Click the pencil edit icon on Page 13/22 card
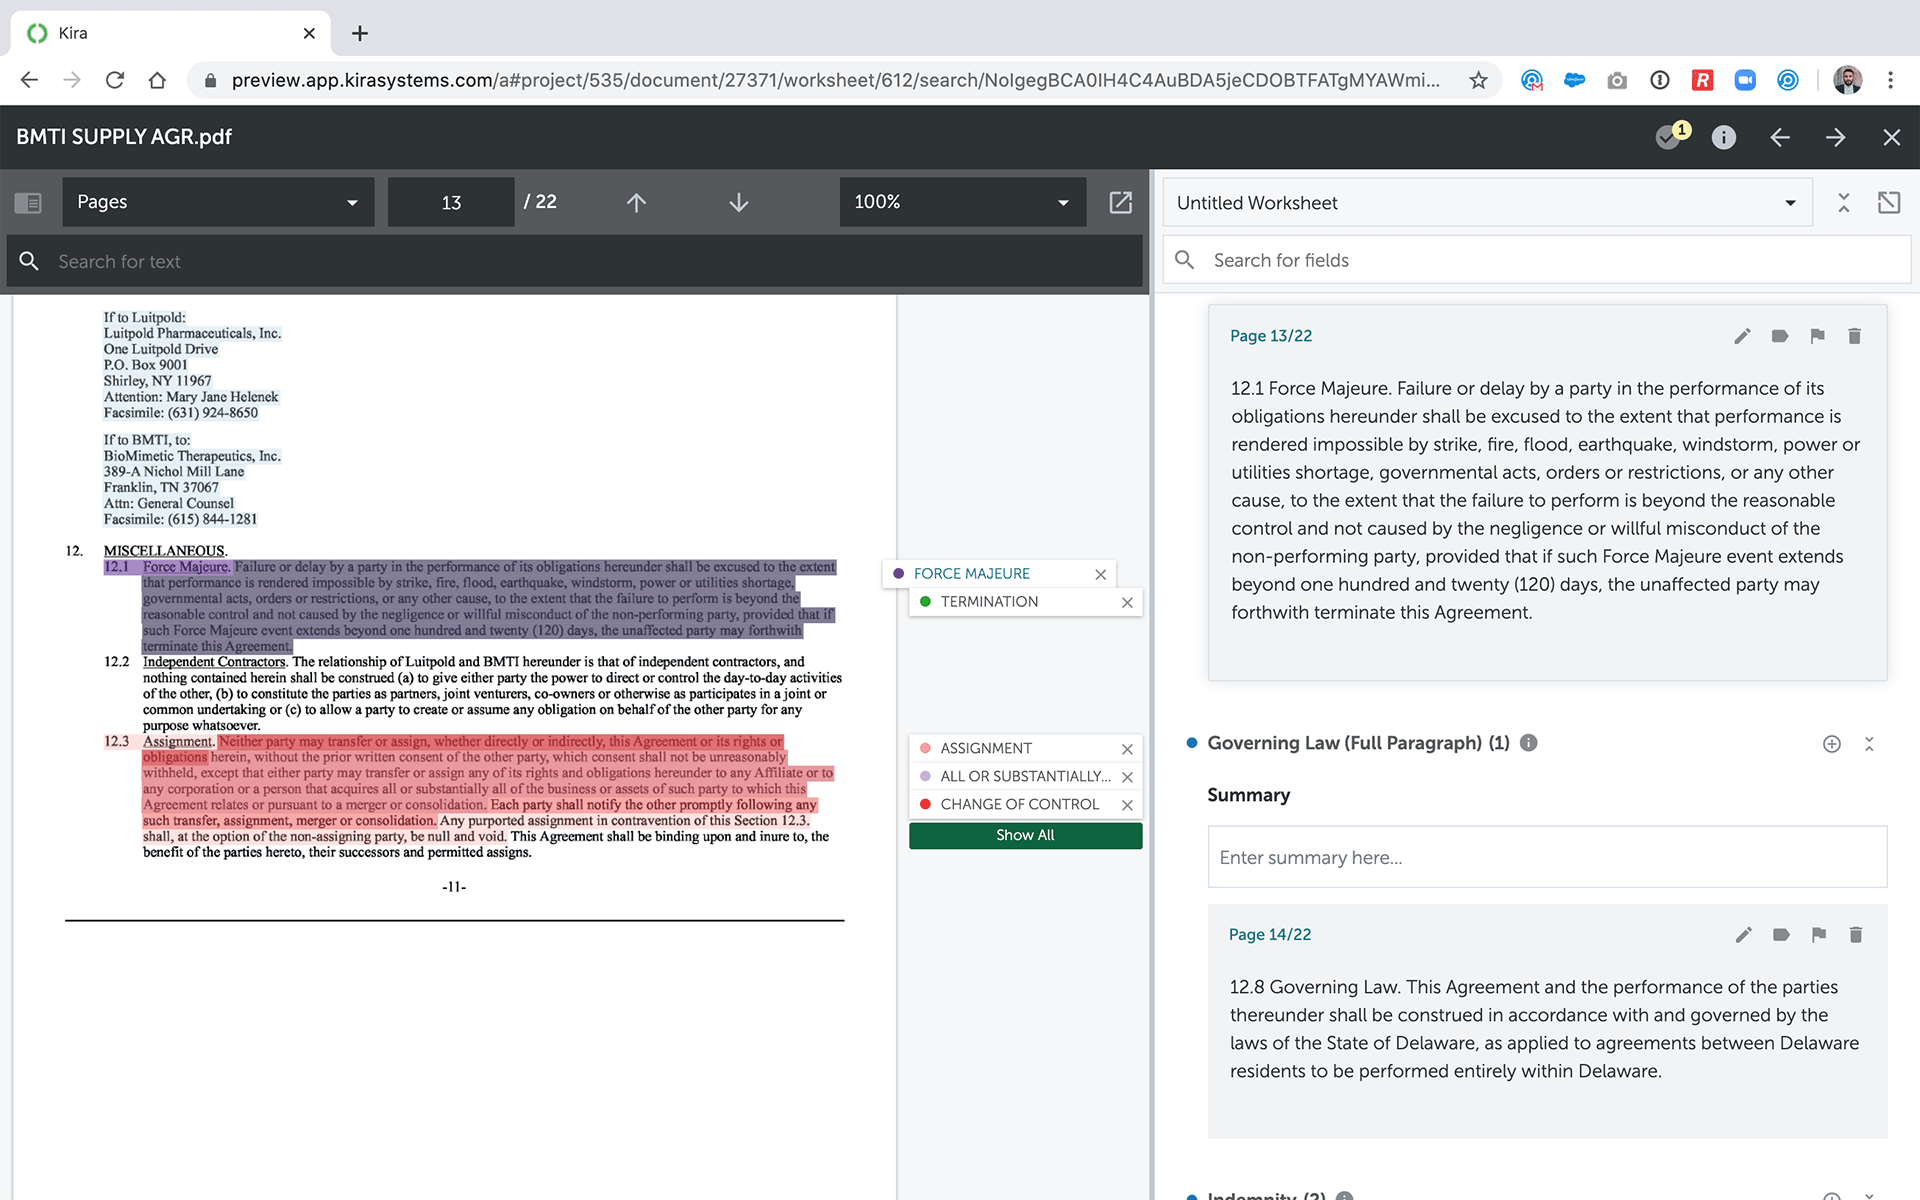 pos(1742,336)
